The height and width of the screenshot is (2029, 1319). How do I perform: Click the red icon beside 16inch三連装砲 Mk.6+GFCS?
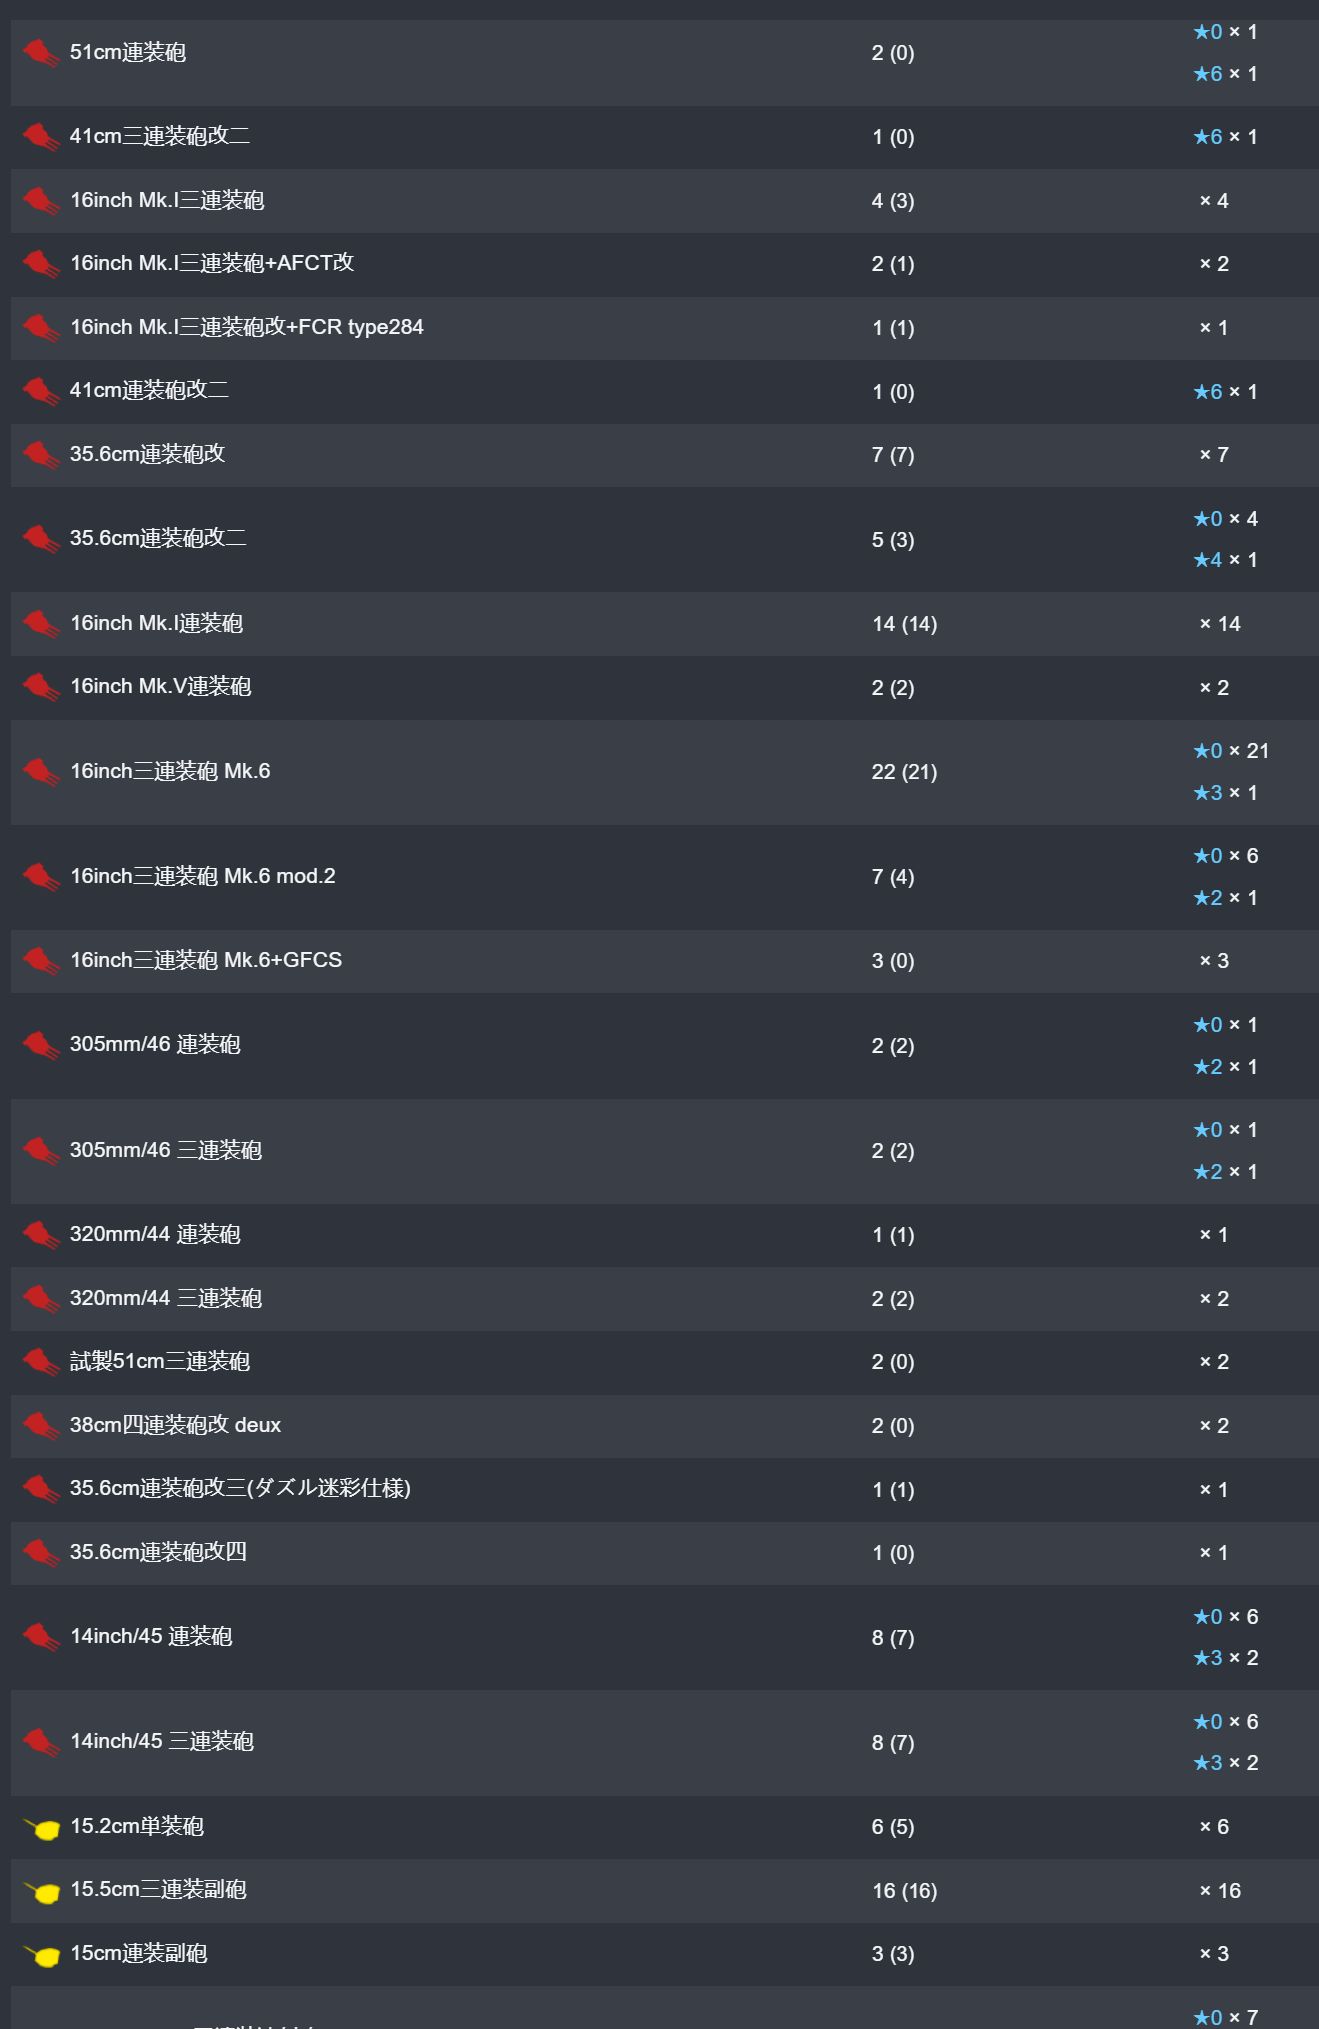coord(41,960)
